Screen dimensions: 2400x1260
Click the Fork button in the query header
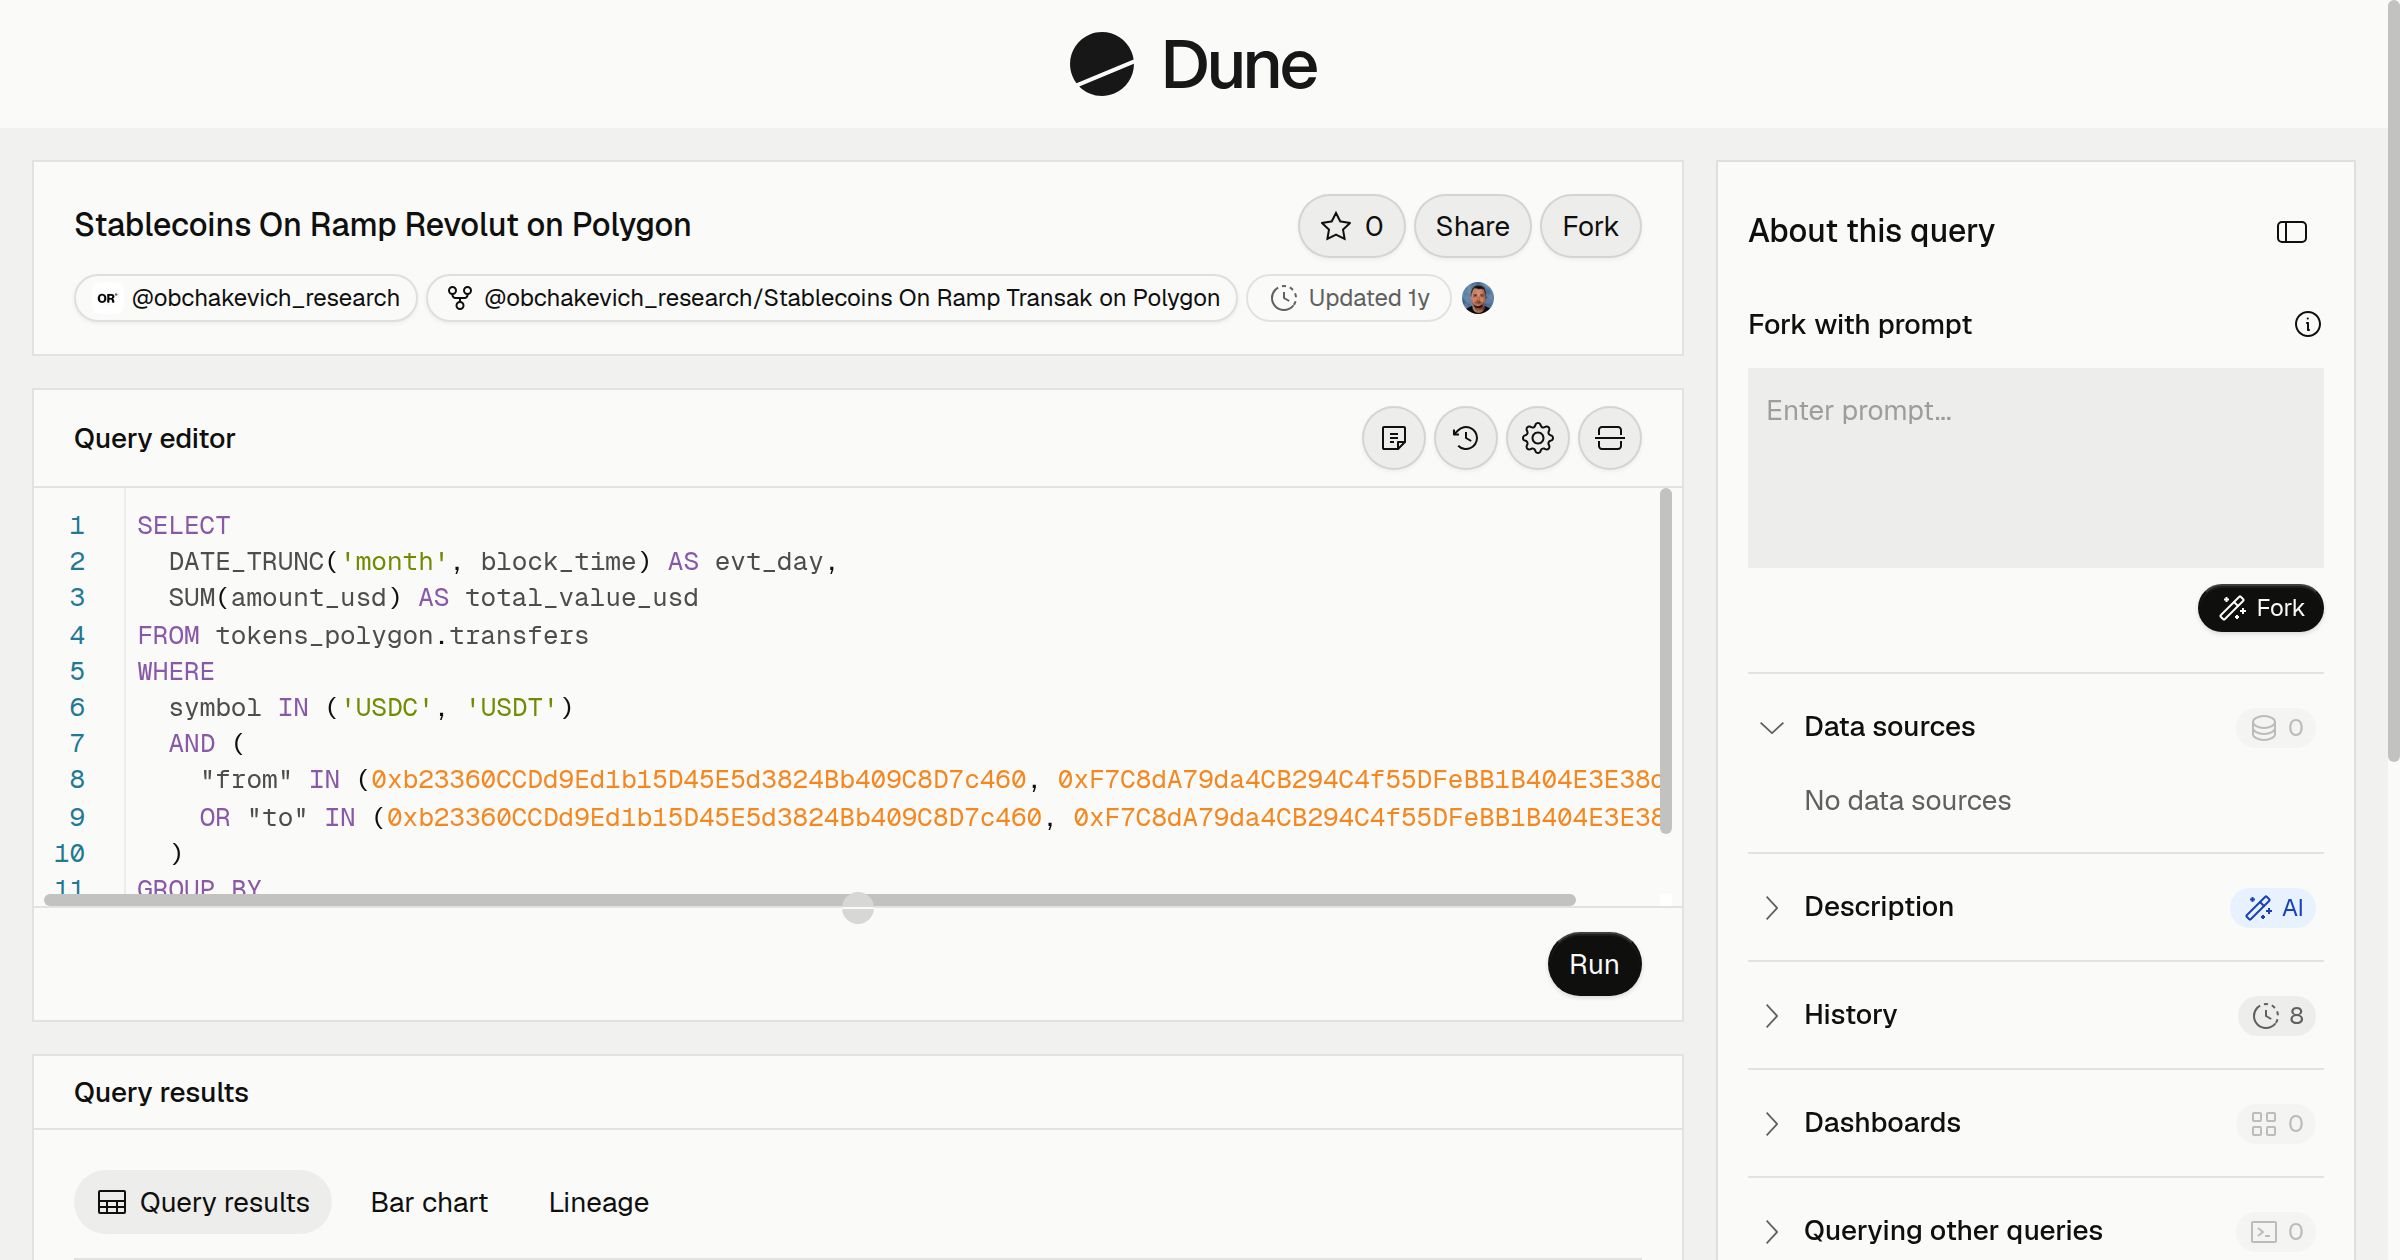tap(1590, 226)
